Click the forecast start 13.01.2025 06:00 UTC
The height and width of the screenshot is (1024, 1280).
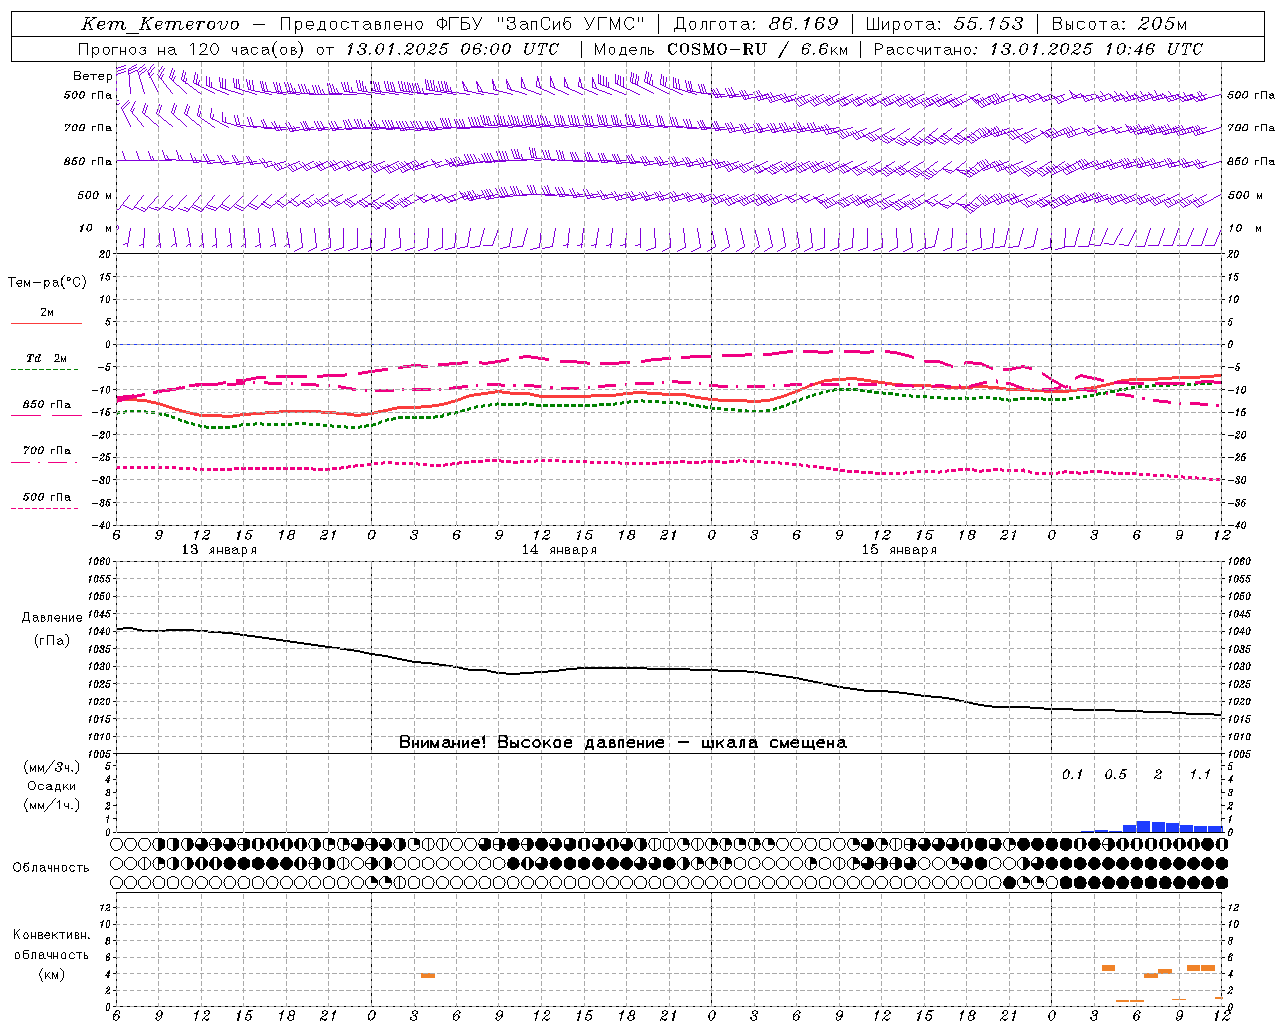pos(452,49)
